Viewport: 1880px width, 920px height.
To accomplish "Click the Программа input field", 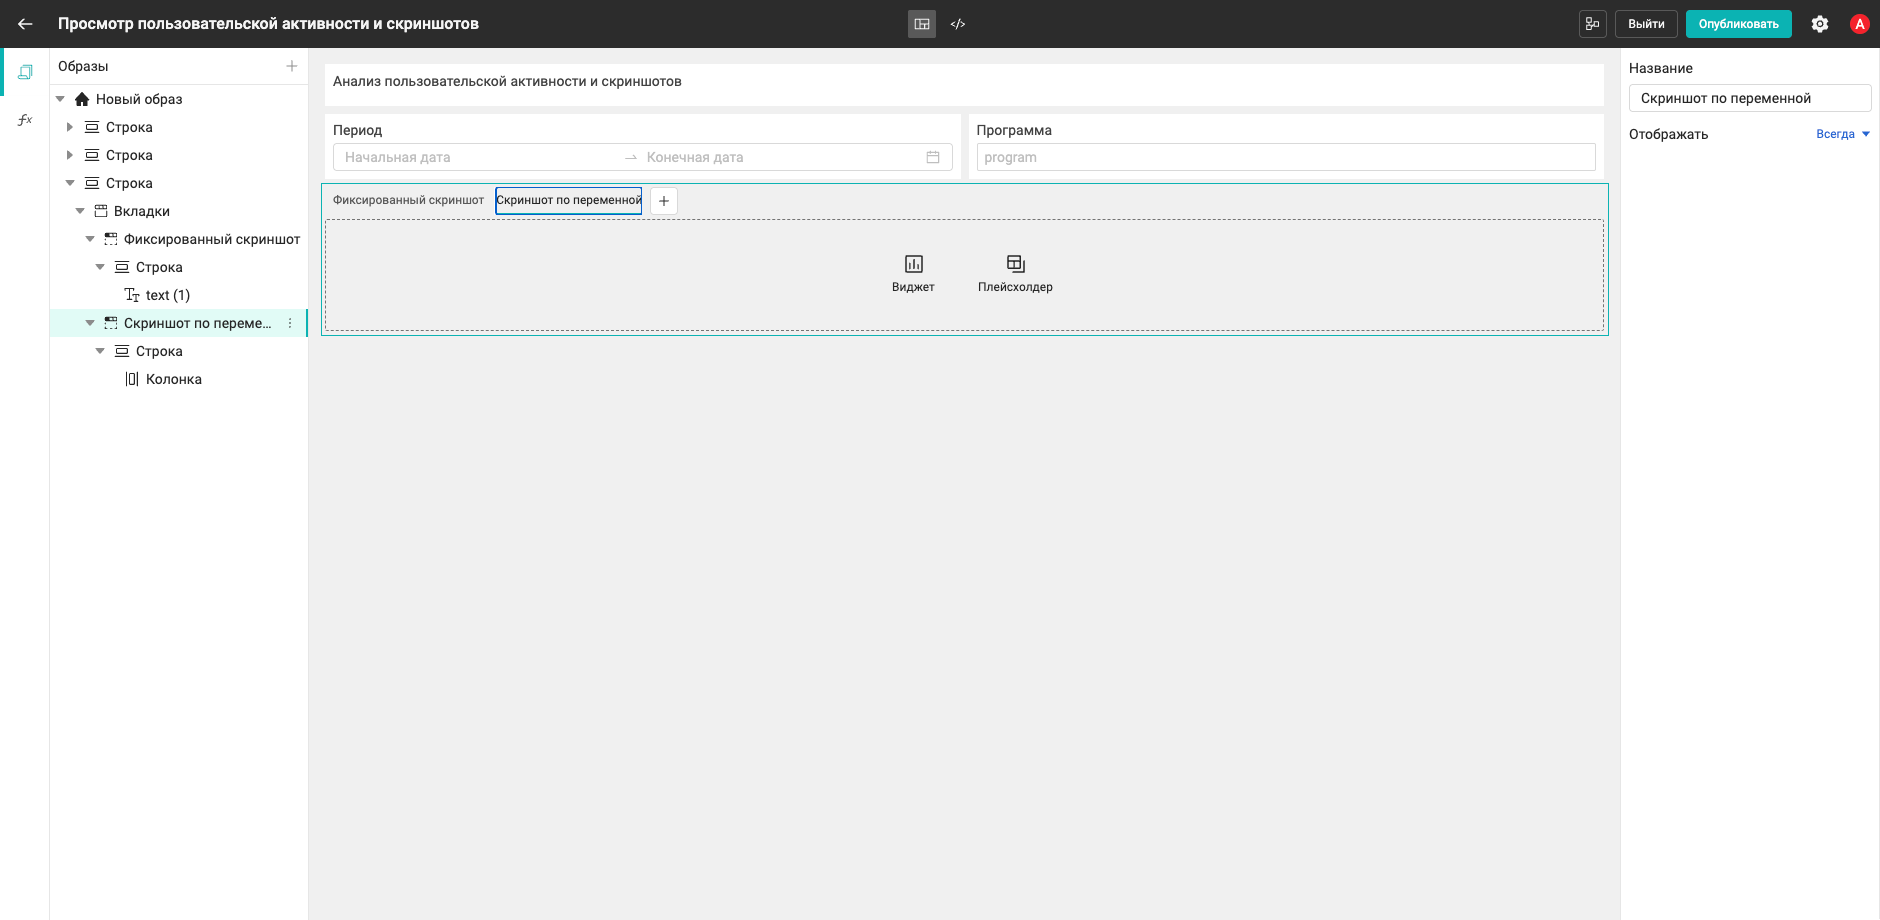I will pos(1286,157).
